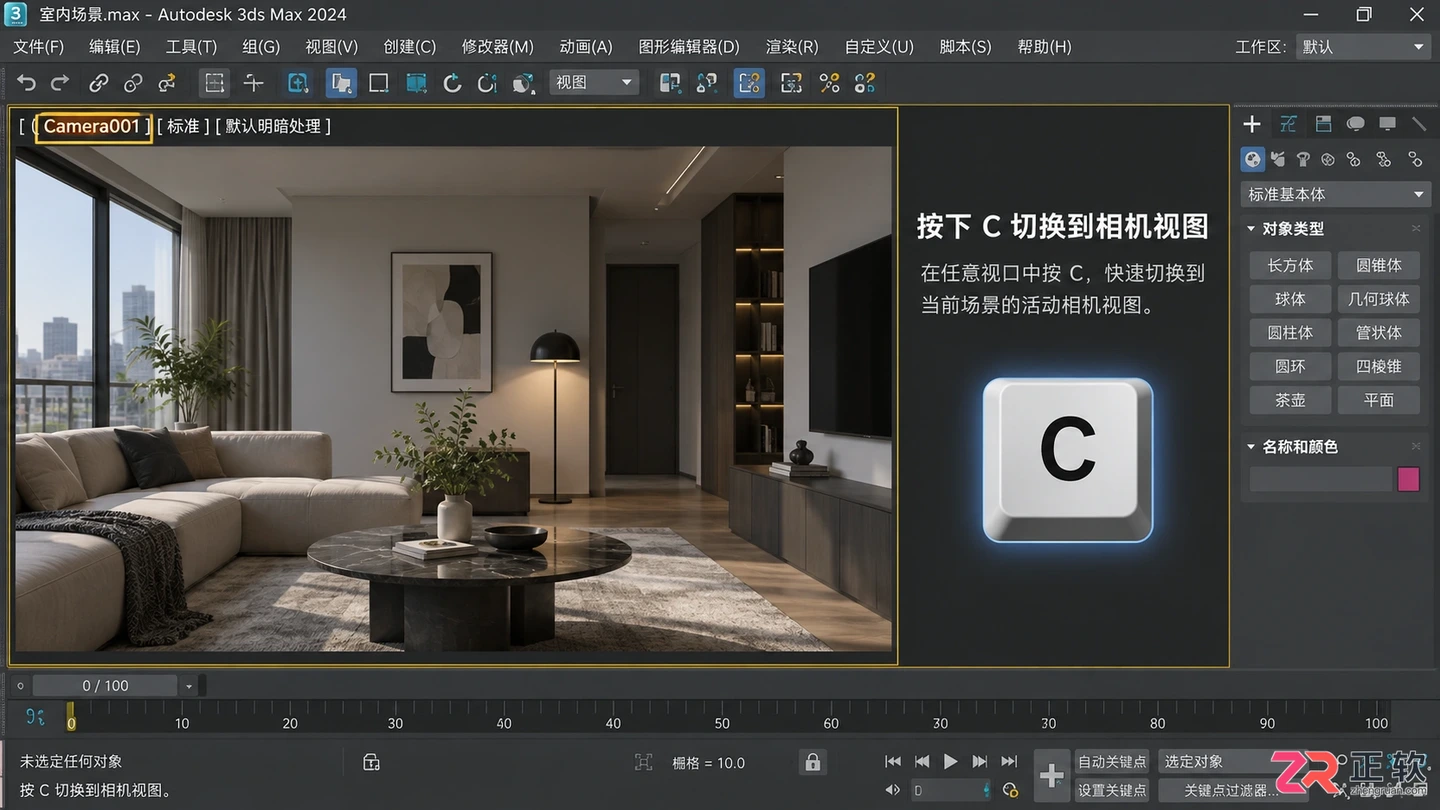
Task: Click the 平面 button
Action: click(1379, 400)
